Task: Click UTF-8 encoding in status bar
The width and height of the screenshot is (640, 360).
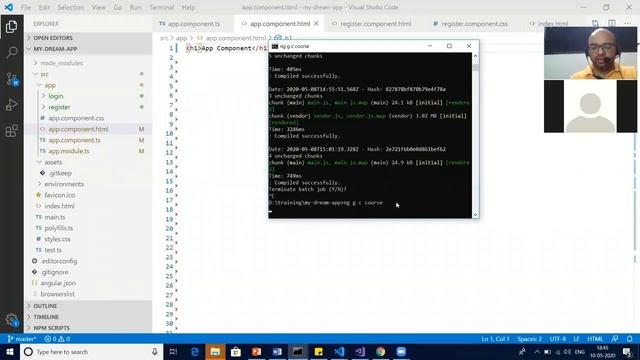Action: click(x=558, y=339)
